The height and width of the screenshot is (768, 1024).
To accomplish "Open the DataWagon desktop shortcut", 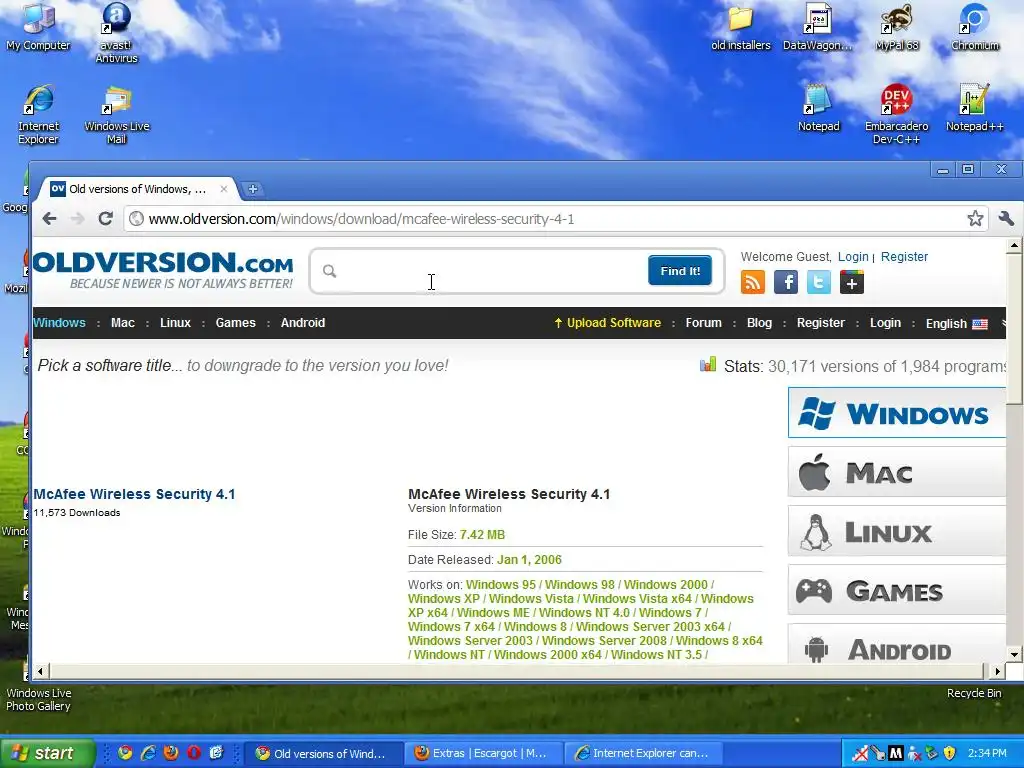I will (x=818, y=27).
